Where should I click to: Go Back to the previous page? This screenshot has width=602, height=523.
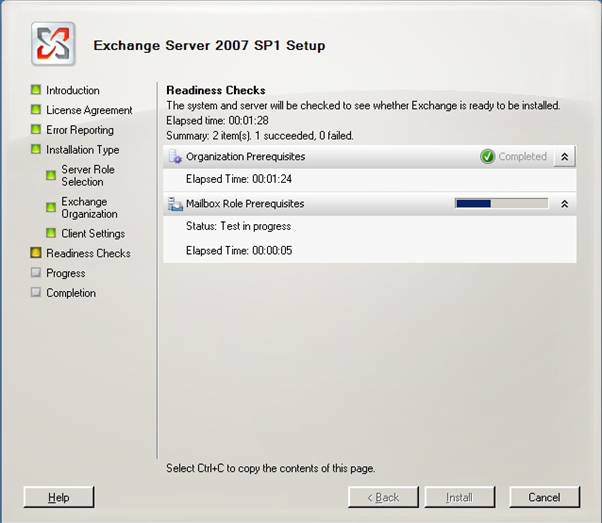pos(383,497)
